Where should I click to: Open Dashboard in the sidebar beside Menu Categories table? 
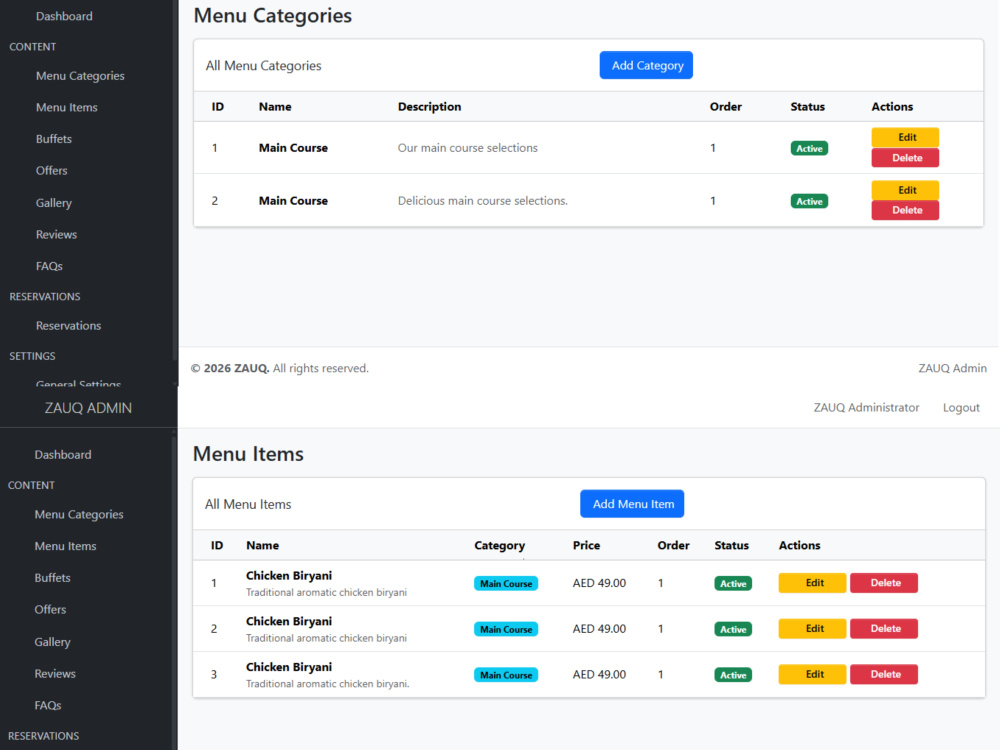tap(64, 17)
